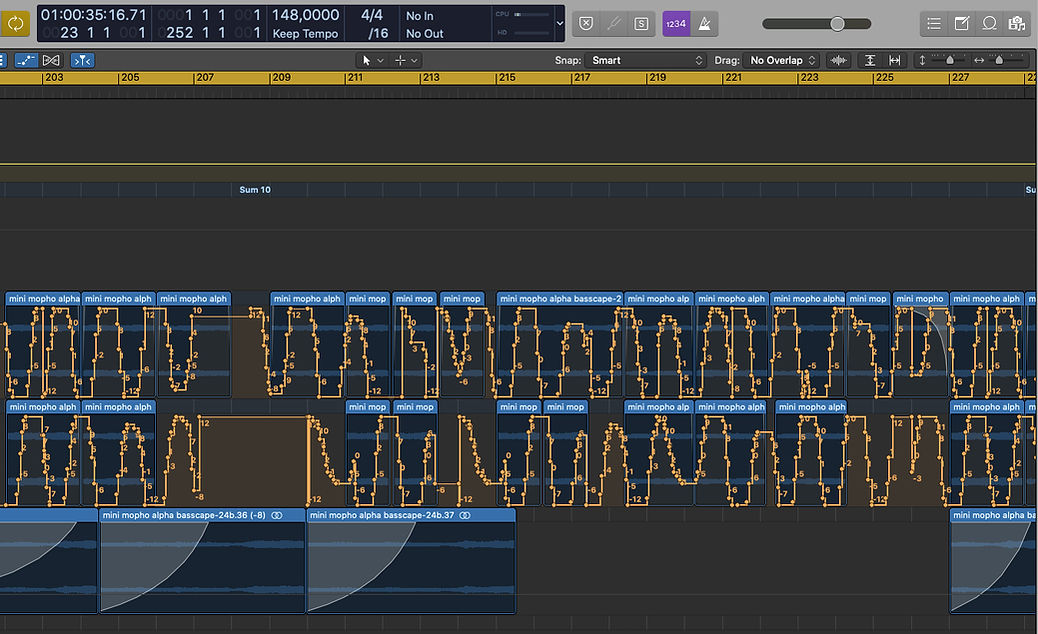Click the 23 1 1 1 position

[x=94, y=32]
